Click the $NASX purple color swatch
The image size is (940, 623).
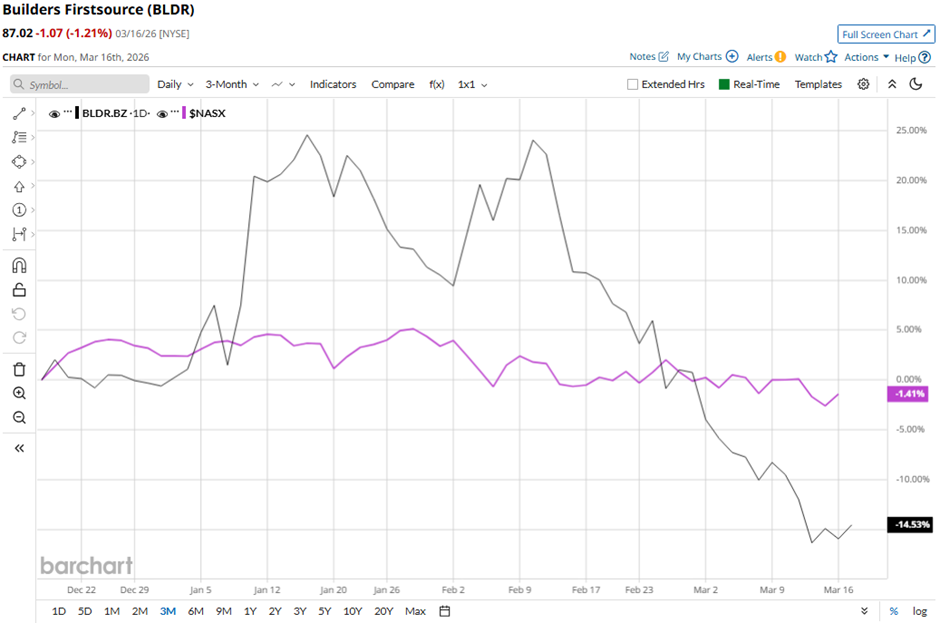pos(183,113)
